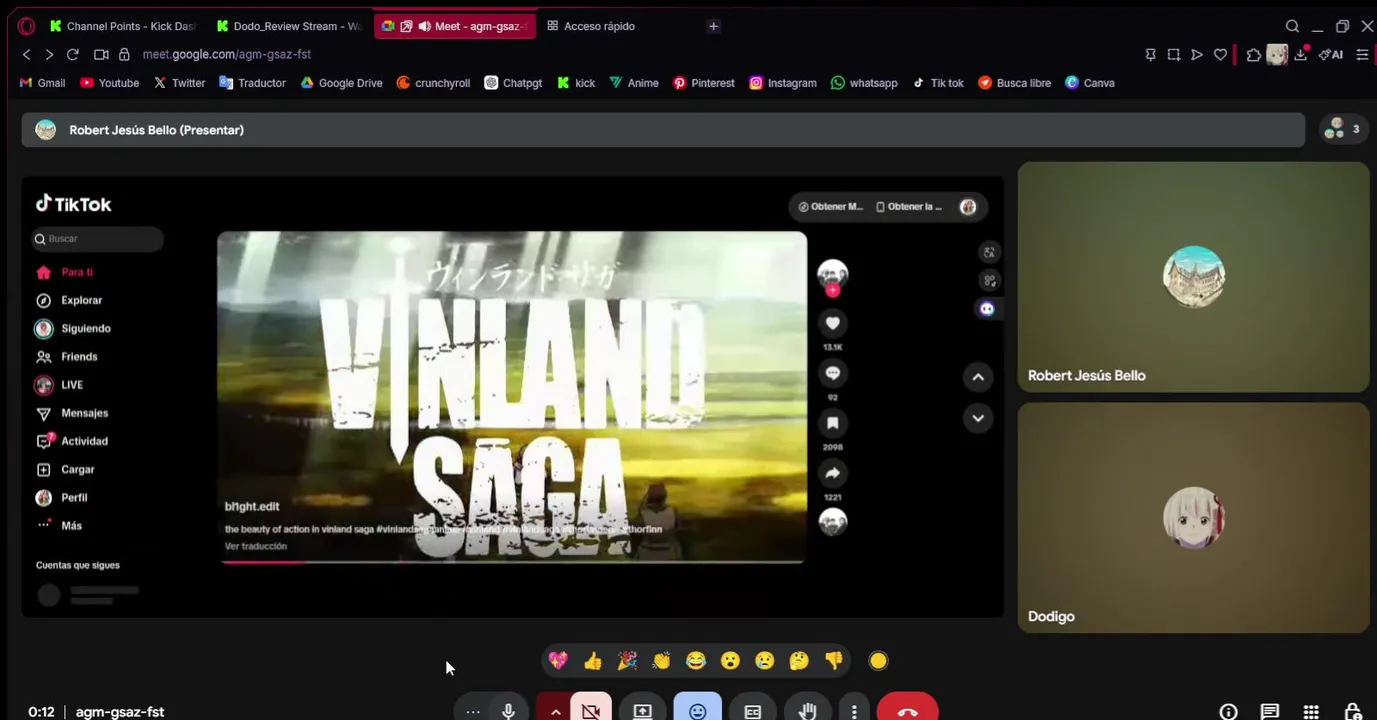Send thumbs up reaction
The height and width of the screenshot is (720, 1377).
pyautogui.click(x=593, y=660)
